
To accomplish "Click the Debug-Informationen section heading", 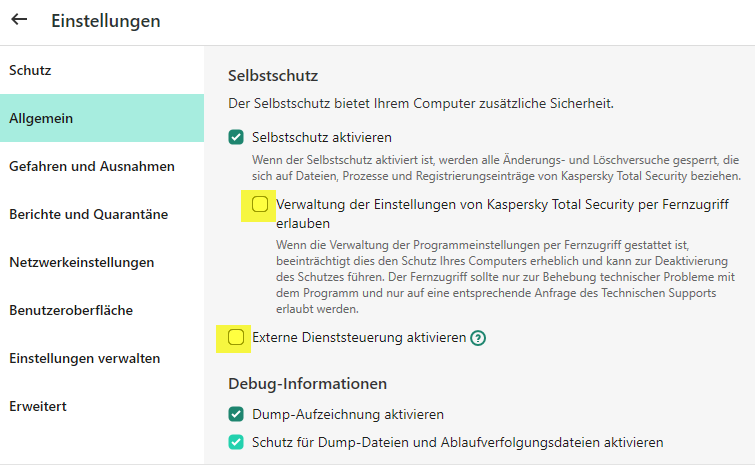I will pos(307,383).
